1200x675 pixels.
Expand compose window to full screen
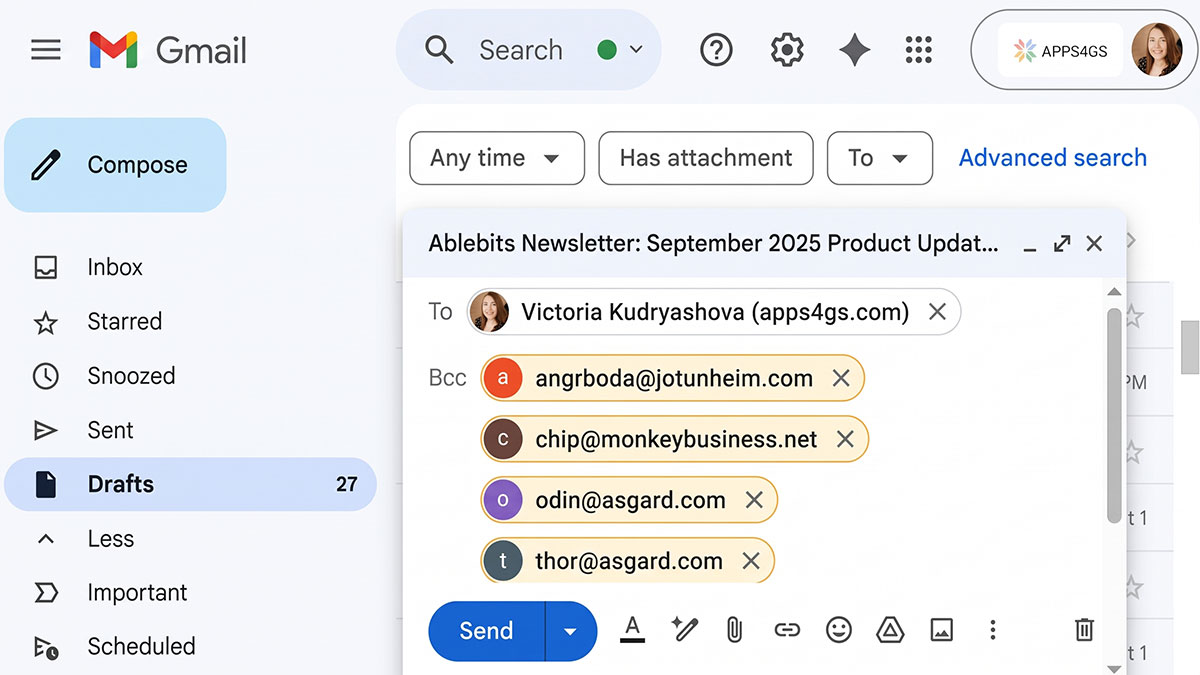pos(1062,244)
